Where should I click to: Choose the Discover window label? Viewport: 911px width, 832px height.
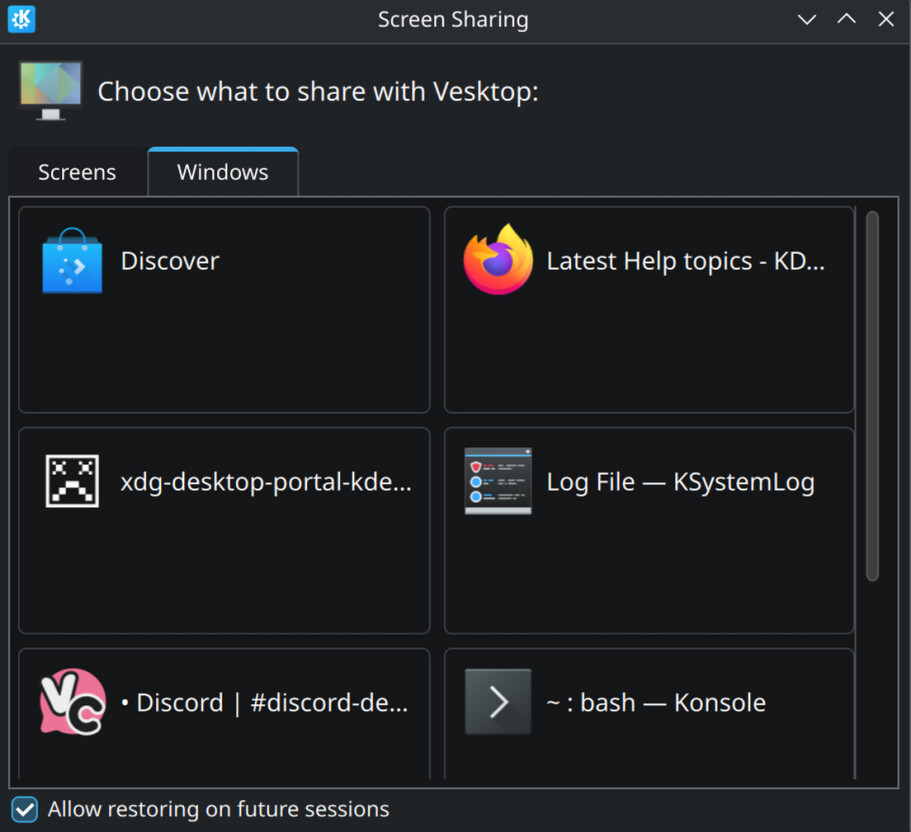pos(170,261)
